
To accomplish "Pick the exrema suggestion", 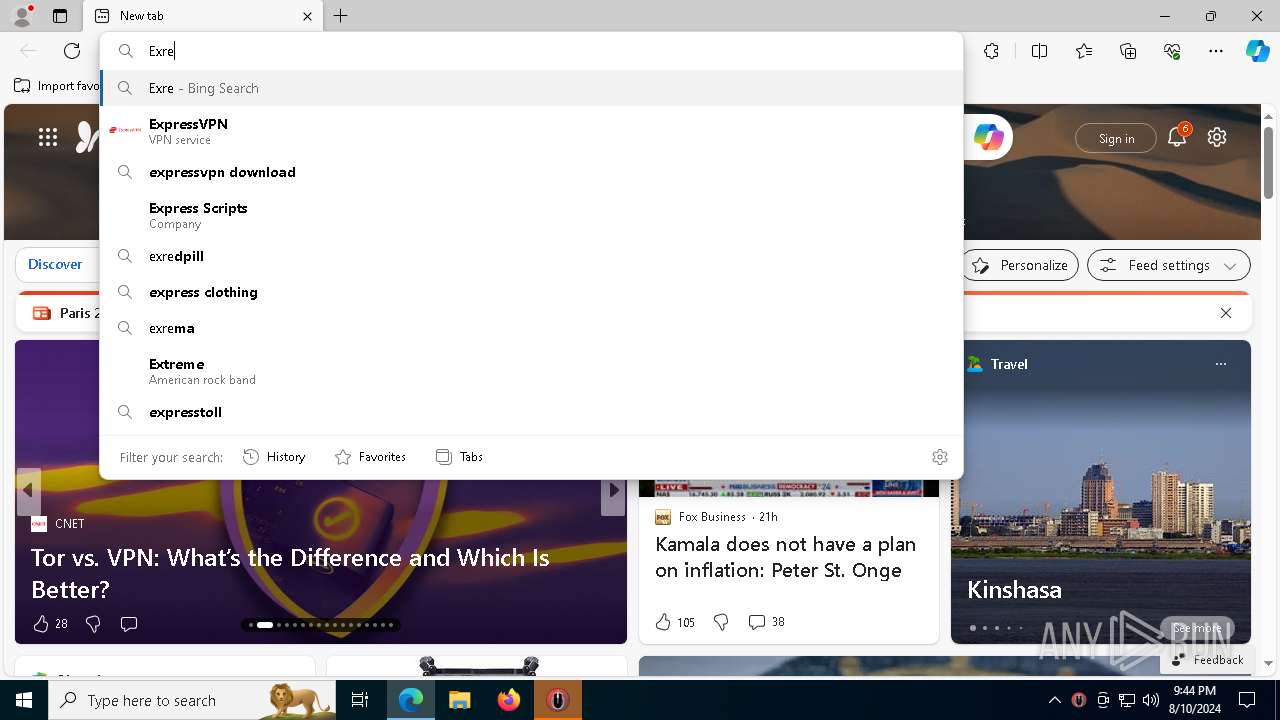I will 532,328.
